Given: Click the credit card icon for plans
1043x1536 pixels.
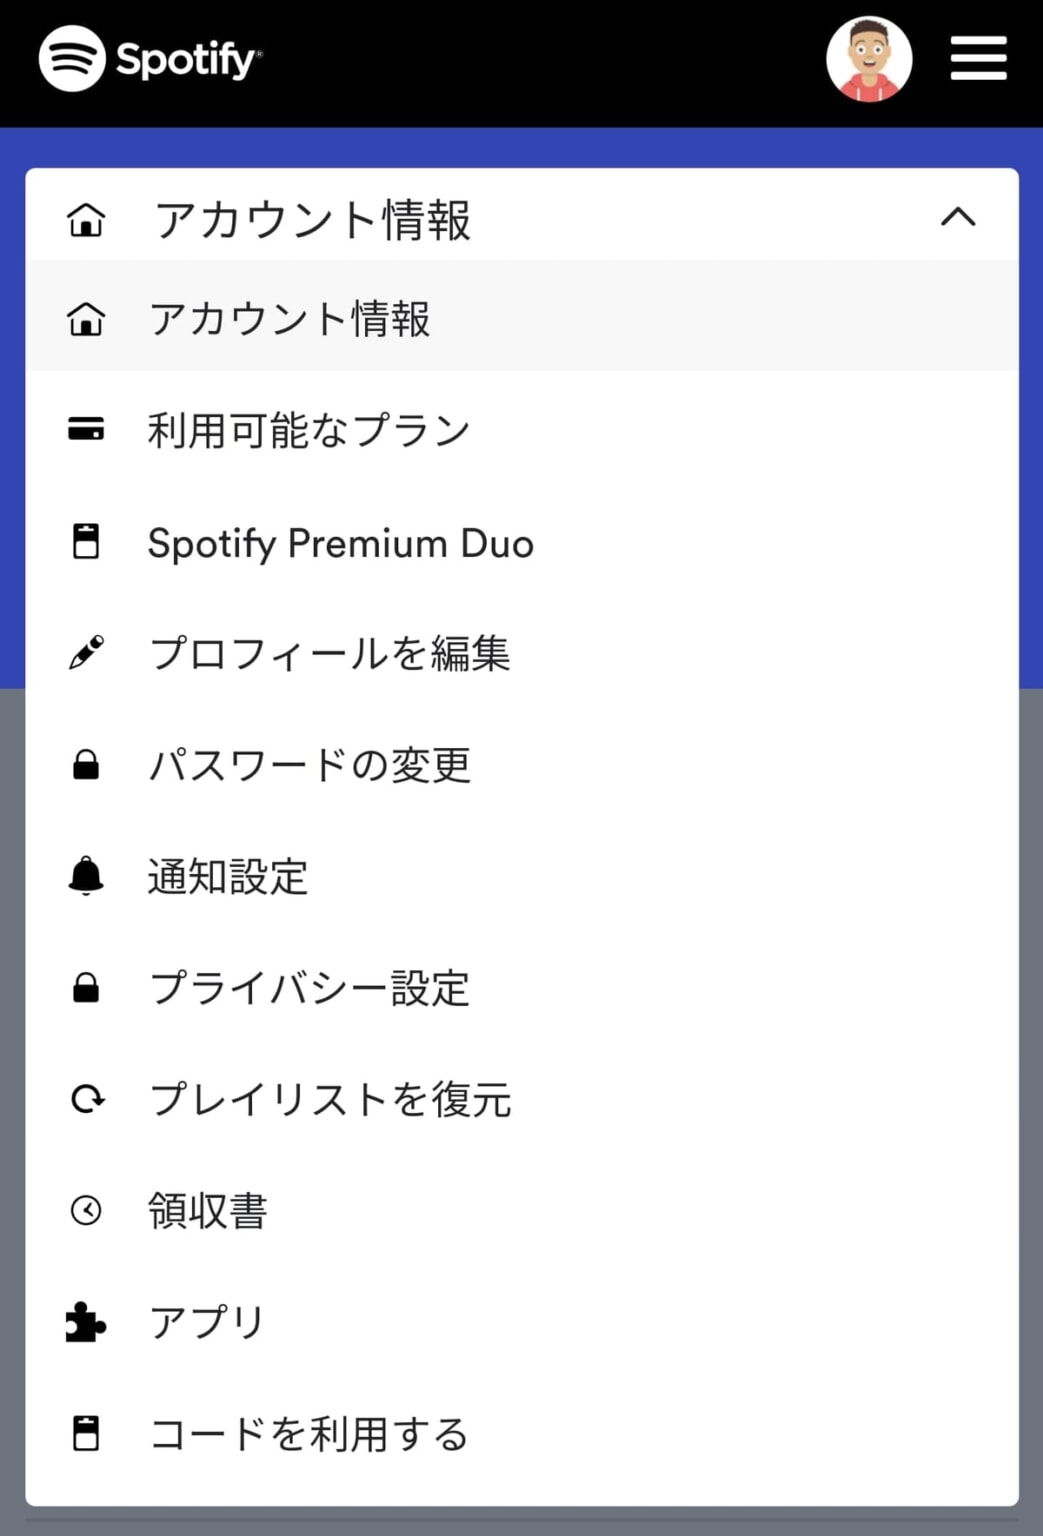Looking at the screenshot, I should (86, 430).
